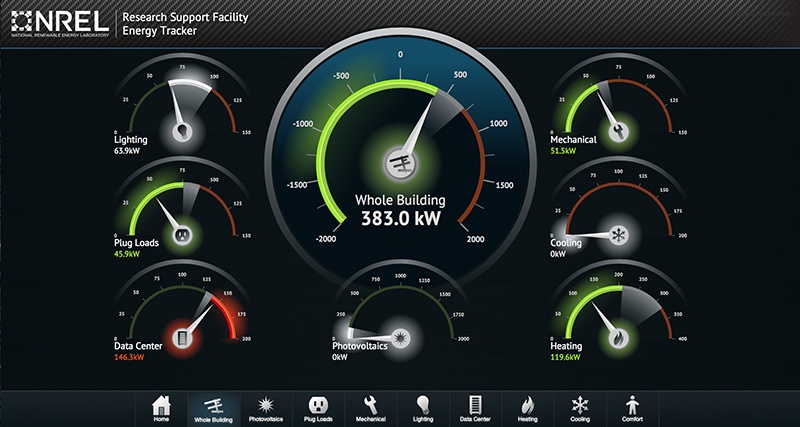
Task: Click the Photovoltaics gauge sun icon
Action: click(x=400, y=332)
